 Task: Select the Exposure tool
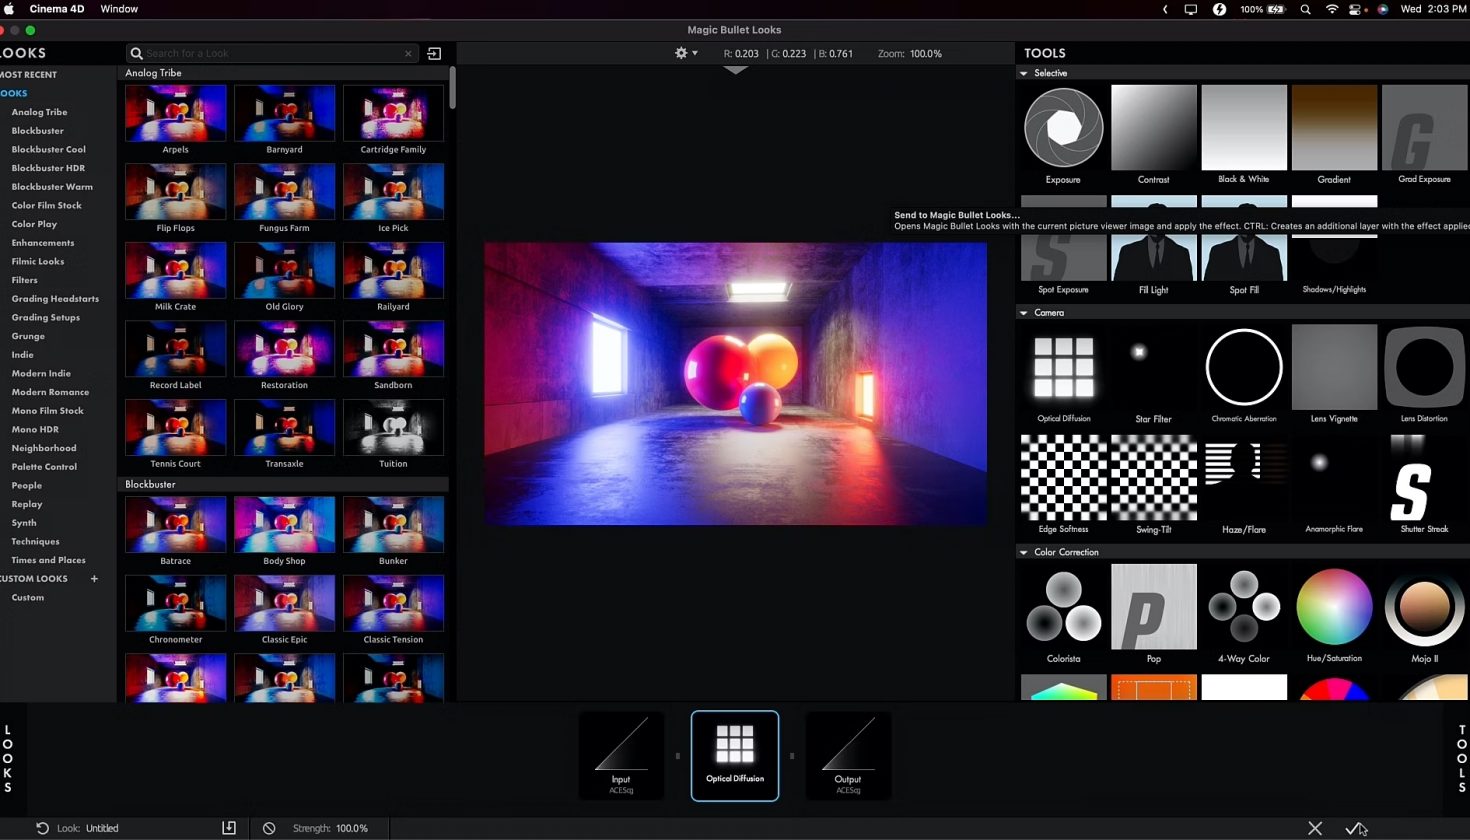1063,127
